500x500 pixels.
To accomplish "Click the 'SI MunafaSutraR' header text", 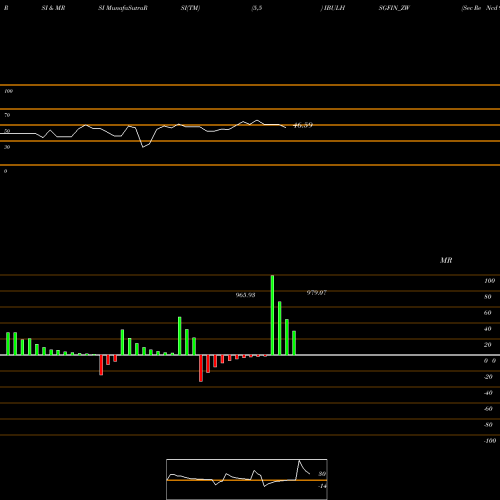I will tap(123, 8).
